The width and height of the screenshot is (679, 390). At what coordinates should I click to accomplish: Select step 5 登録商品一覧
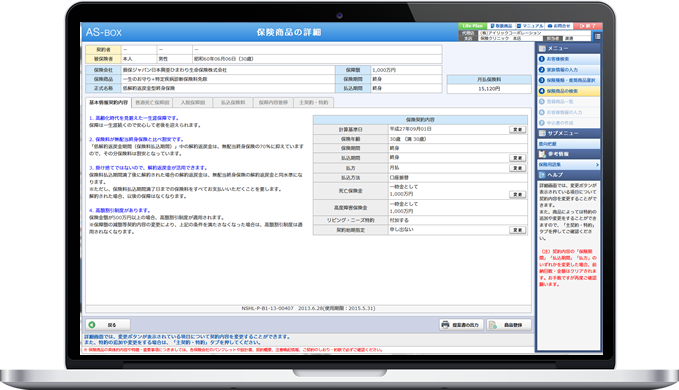tap(569, 101)
